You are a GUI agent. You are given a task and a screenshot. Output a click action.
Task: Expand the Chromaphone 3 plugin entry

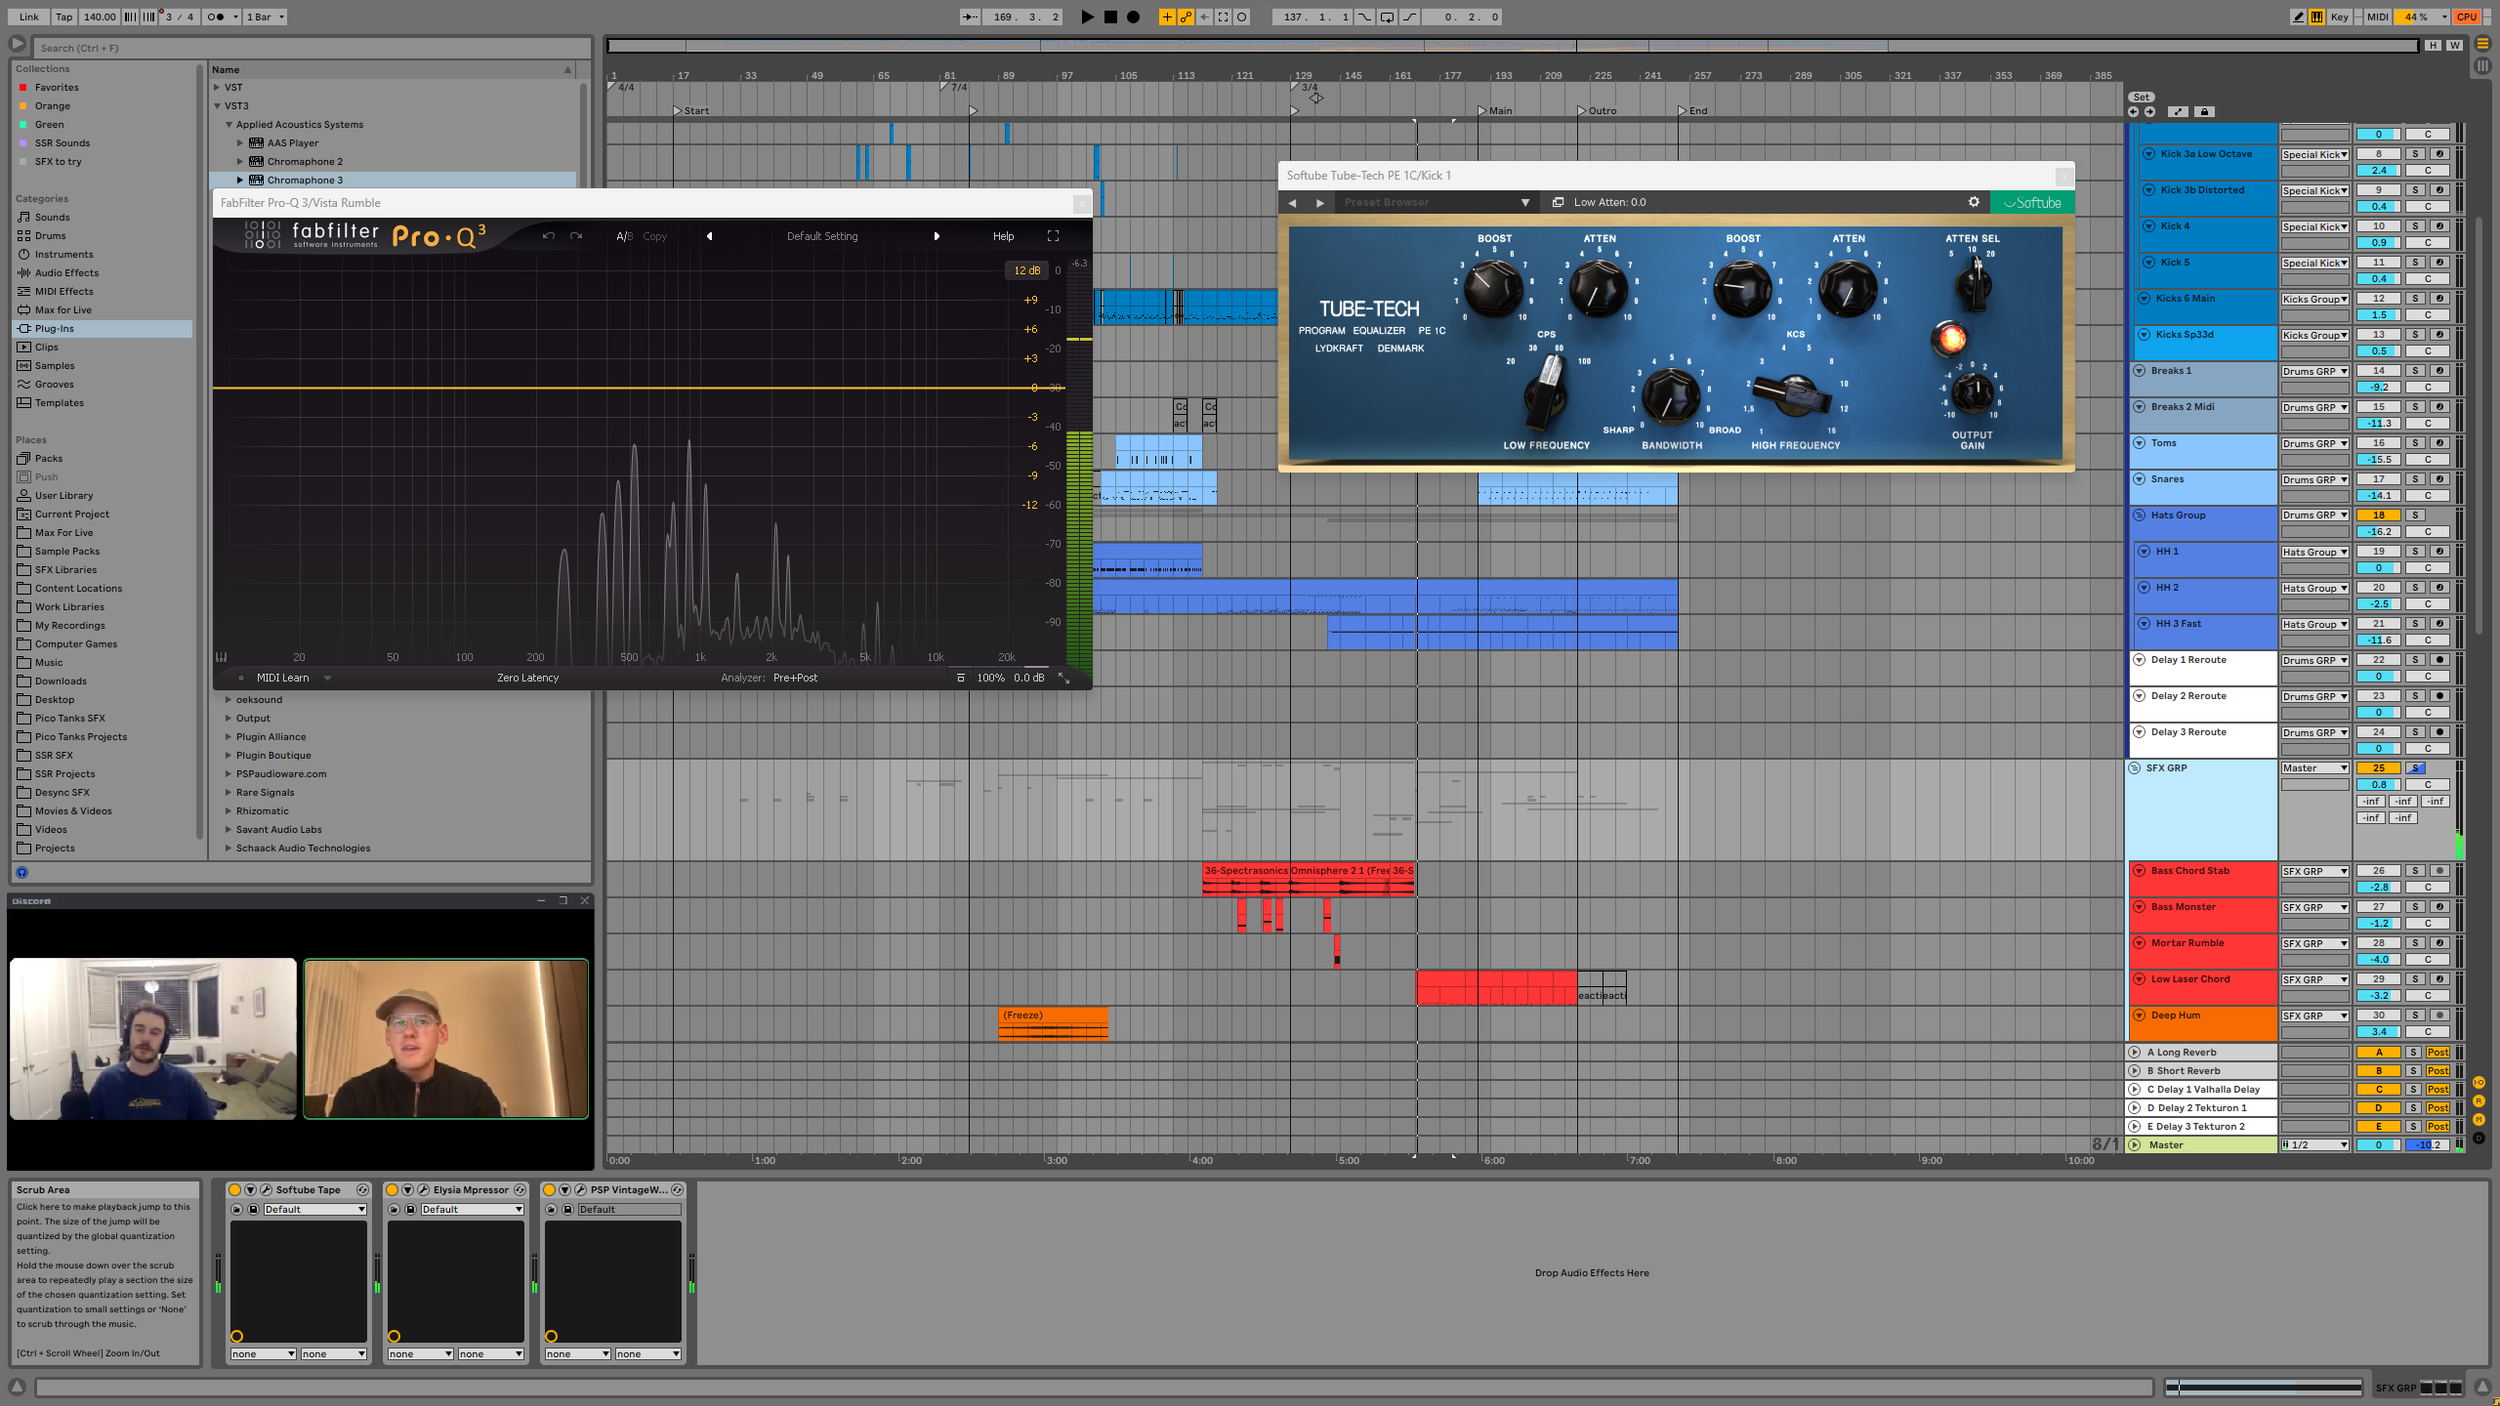pyautogui.click(x=240, y=180)
